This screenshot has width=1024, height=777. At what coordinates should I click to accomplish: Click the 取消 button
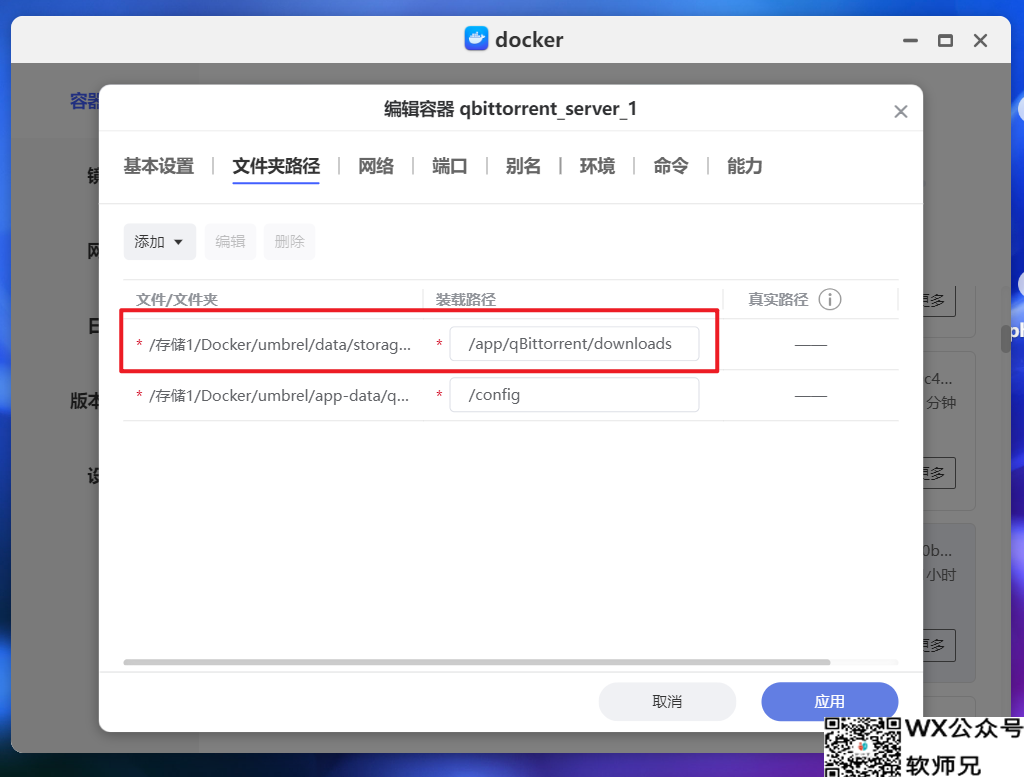pos(667,701)
